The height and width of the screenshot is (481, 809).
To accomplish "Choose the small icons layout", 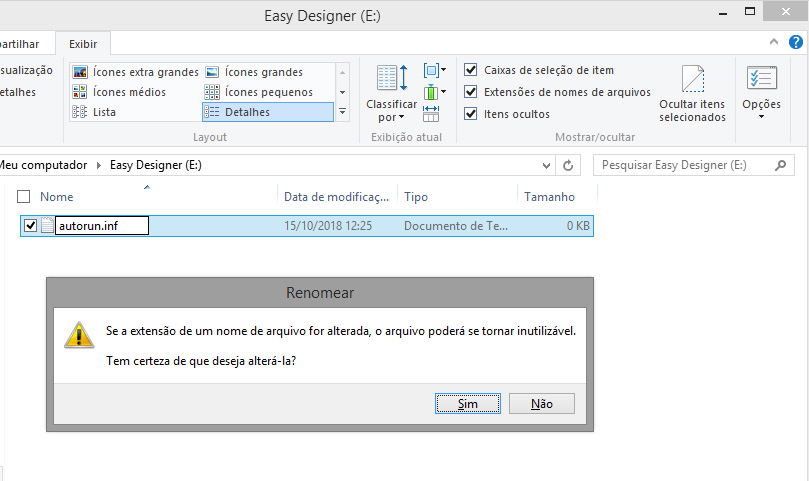I will 259,92.
